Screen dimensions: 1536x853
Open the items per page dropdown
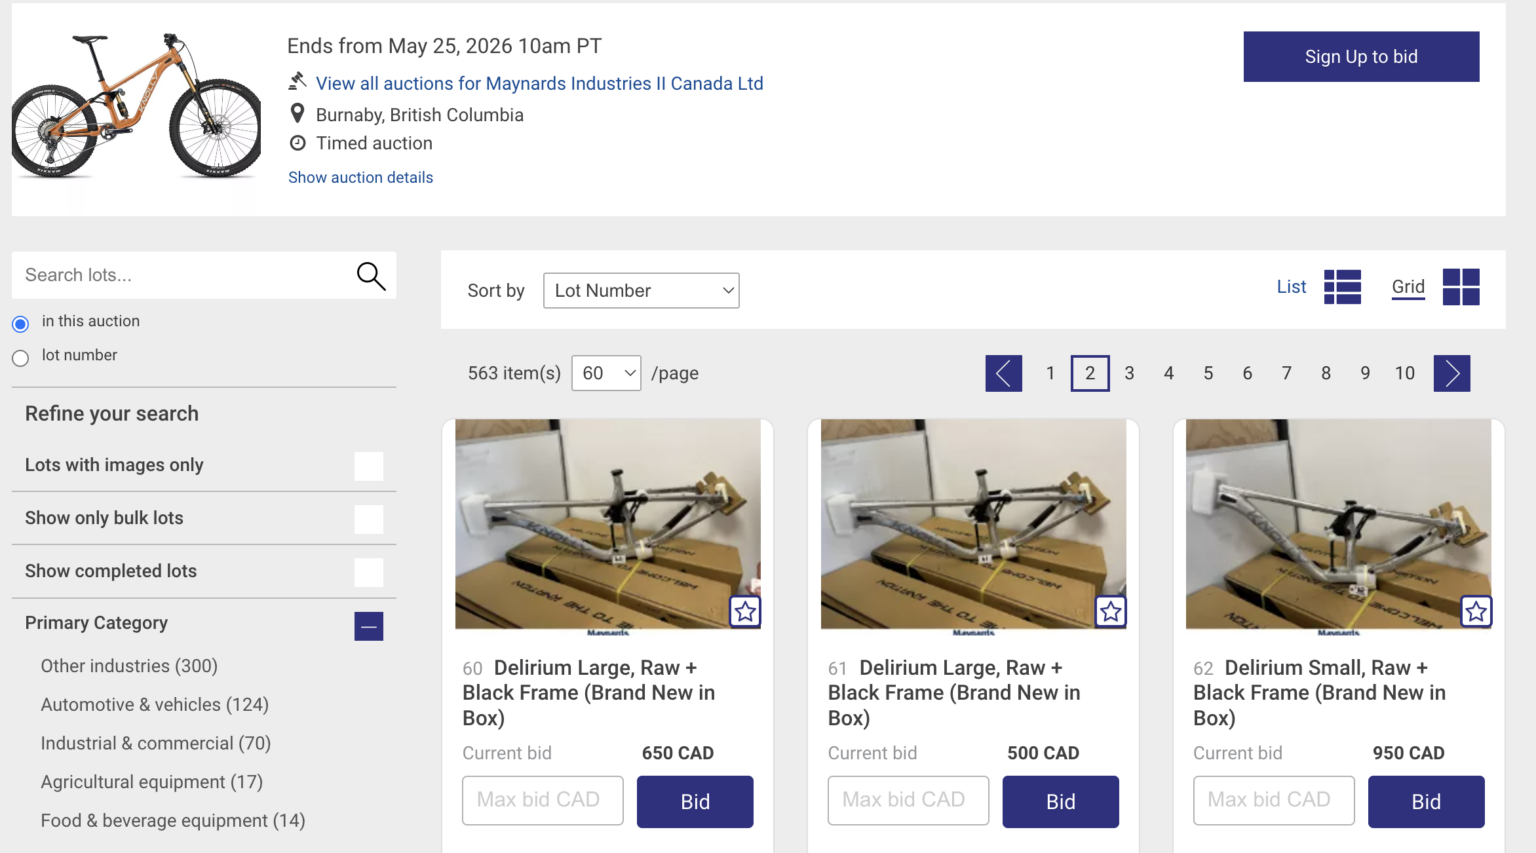[606, 373]
